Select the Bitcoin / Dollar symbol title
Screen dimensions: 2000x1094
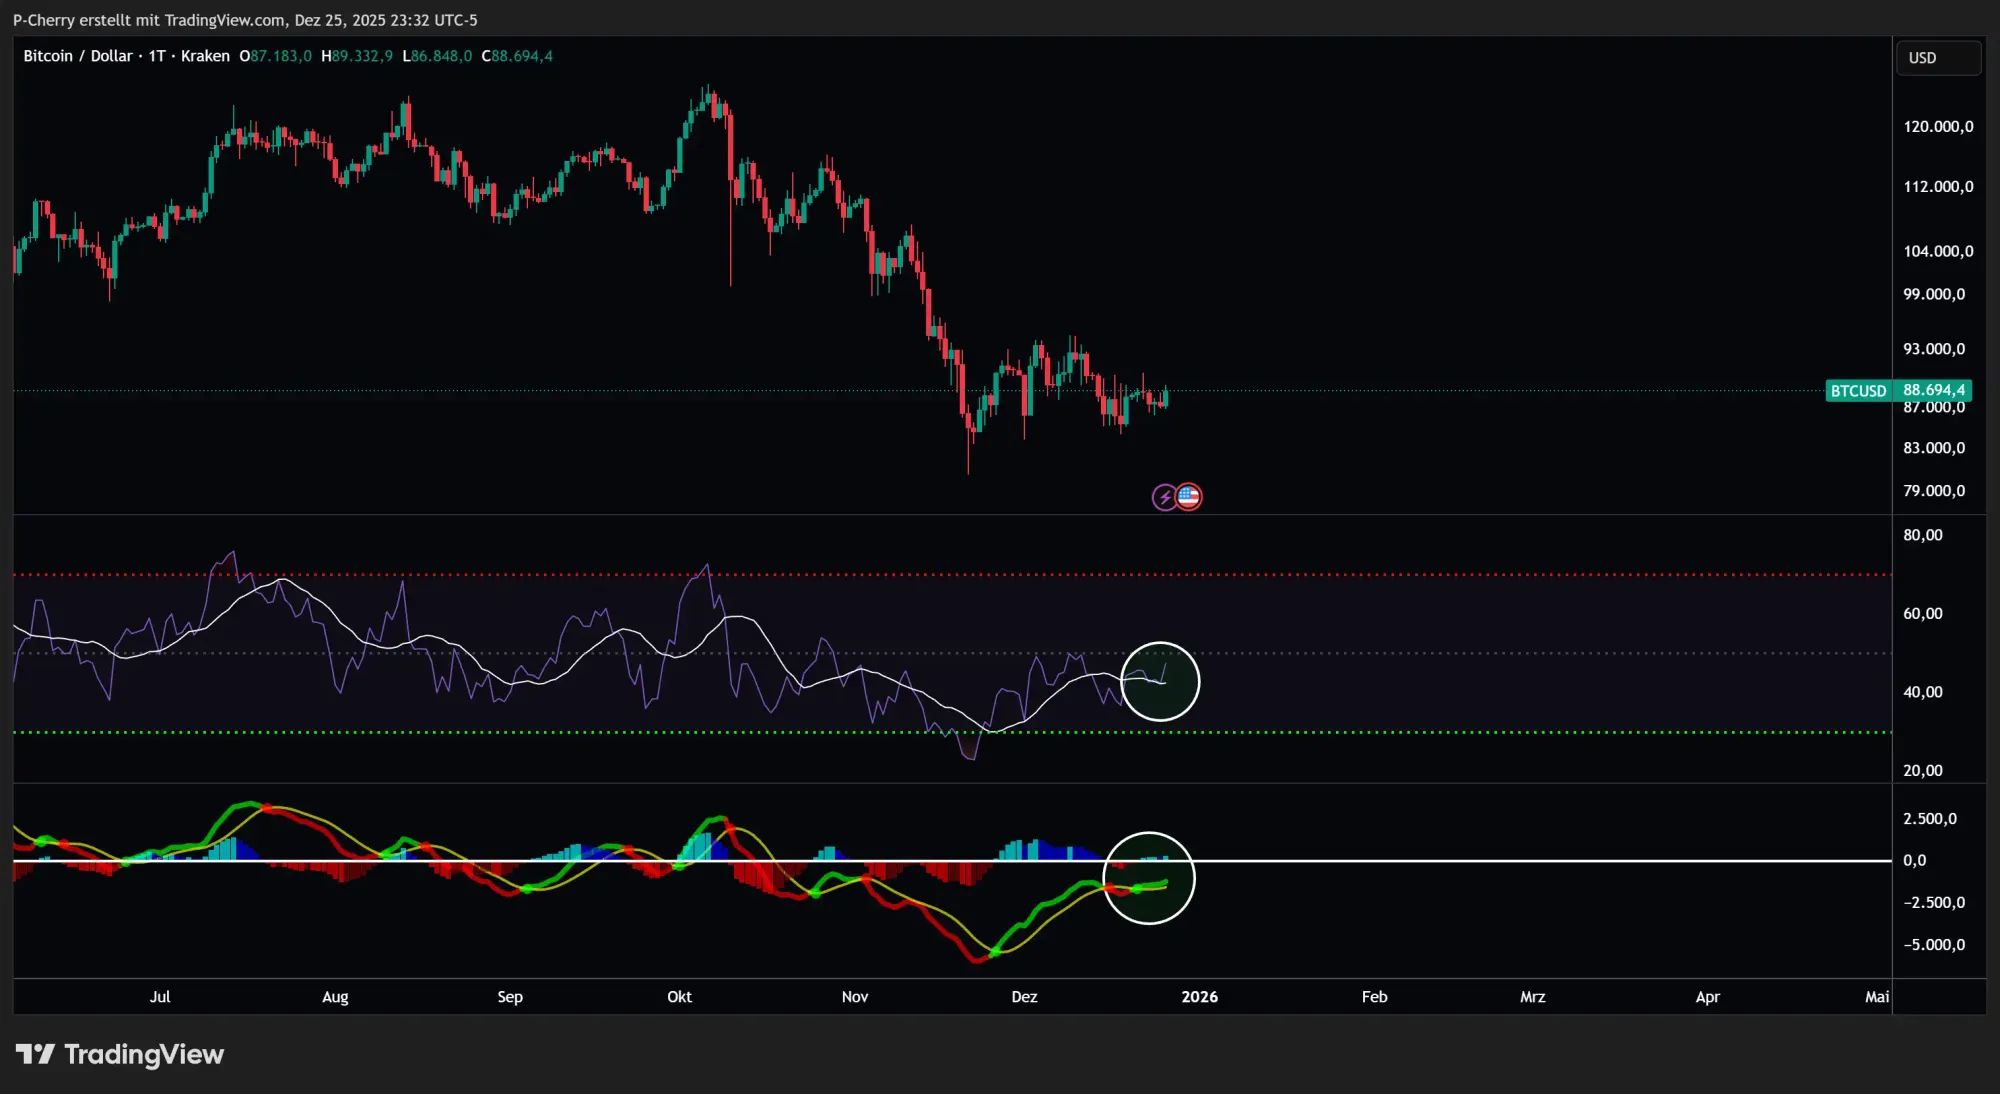tap(80, 56)
